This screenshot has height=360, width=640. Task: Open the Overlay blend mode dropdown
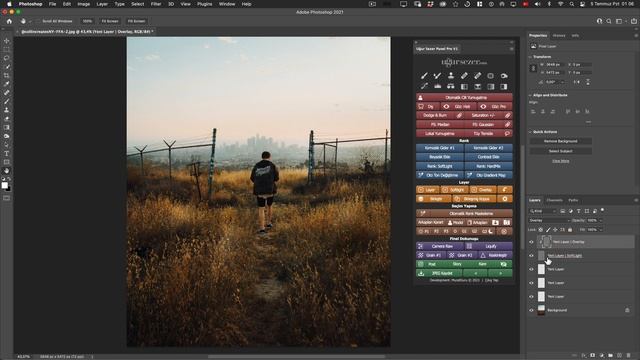[x=549, y=220]
